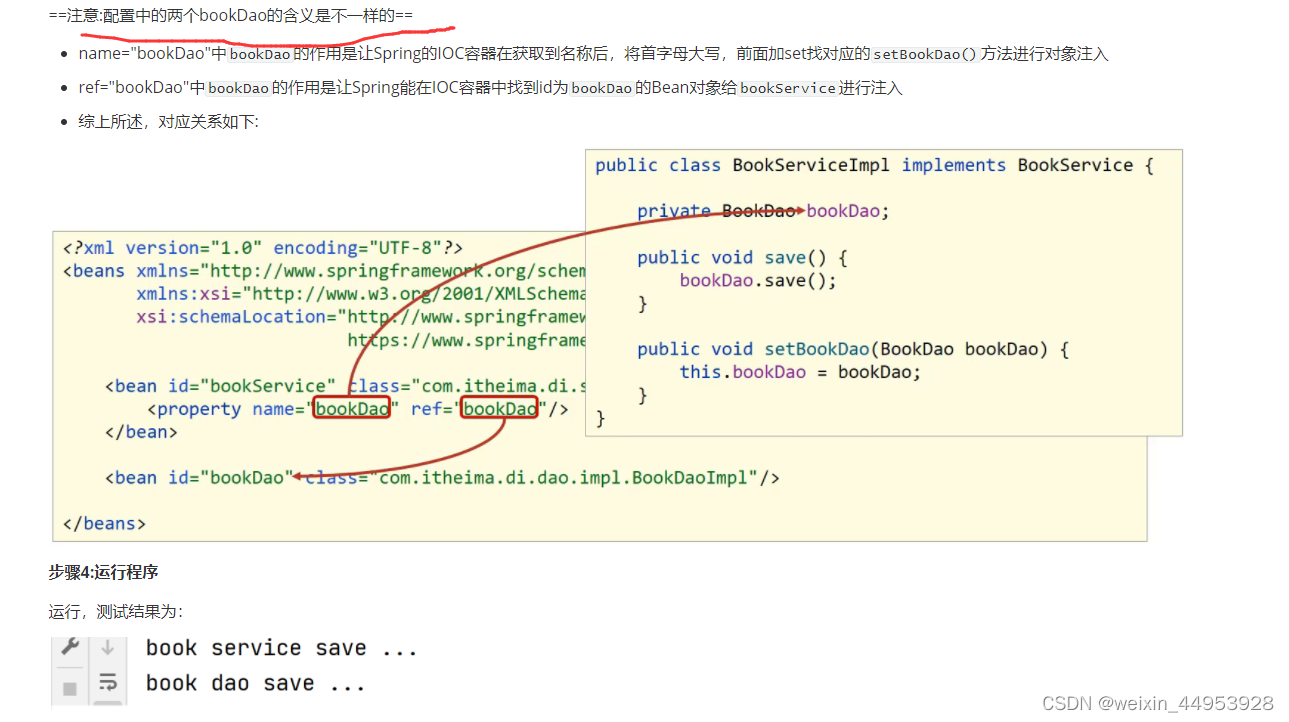Image resolution: width=1289 pixels, height=722 pixels.
Task: Click '<bean id="bookDao"' line in XML snippet
Action: coord(442,478)
